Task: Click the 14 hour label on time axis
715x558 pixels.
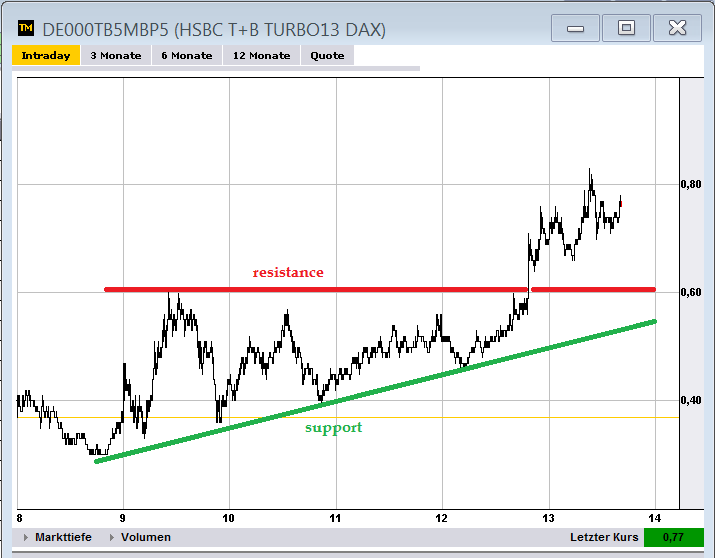Action: pos(654,518)
